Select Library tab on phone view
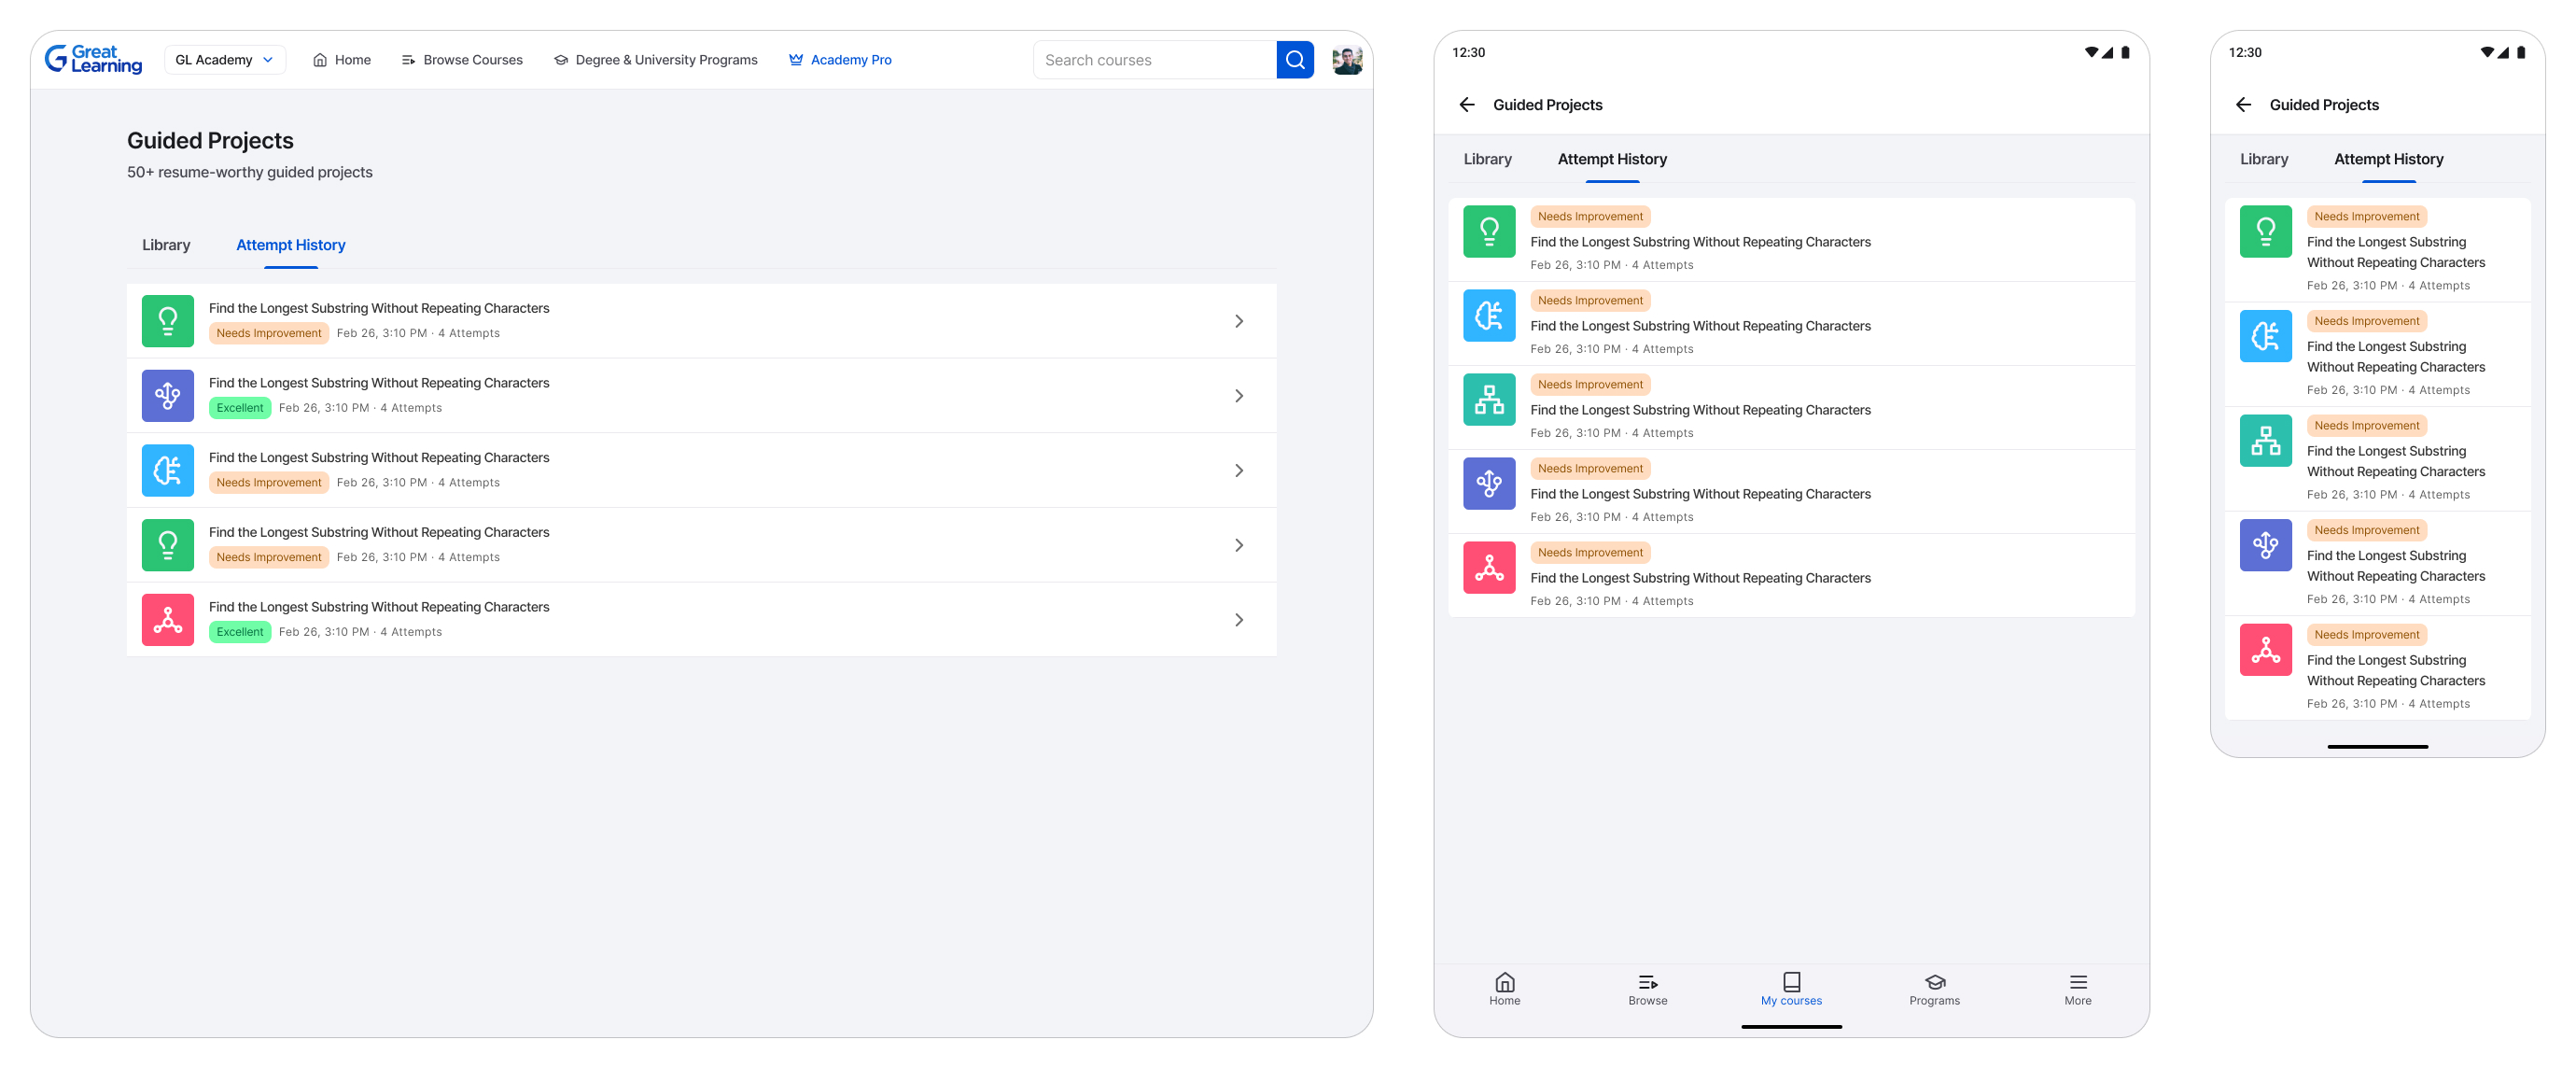The height and width of the screenshot is (1068, 2576). (x=2263, y=159)
